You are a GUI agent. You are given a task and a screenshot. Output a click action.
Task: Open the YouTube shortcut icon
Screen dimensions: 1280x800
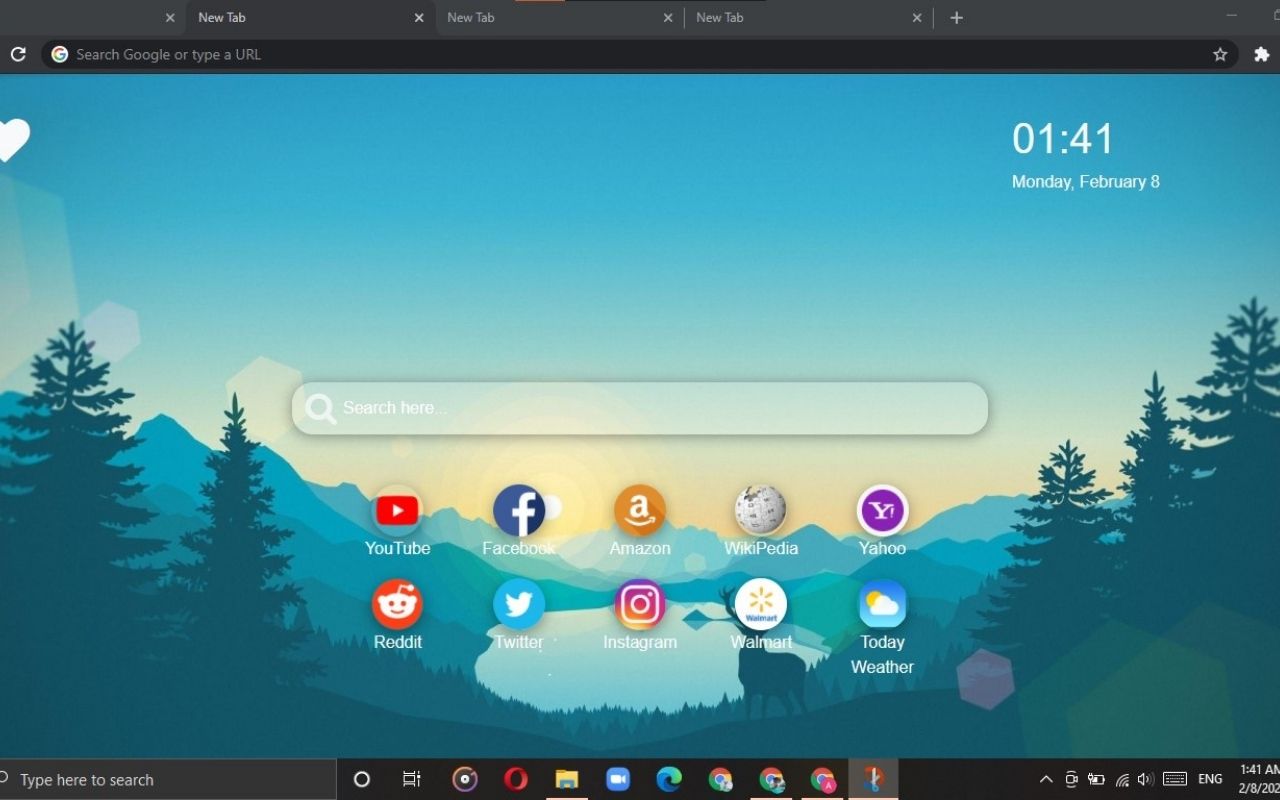click(x=397, y=511)
